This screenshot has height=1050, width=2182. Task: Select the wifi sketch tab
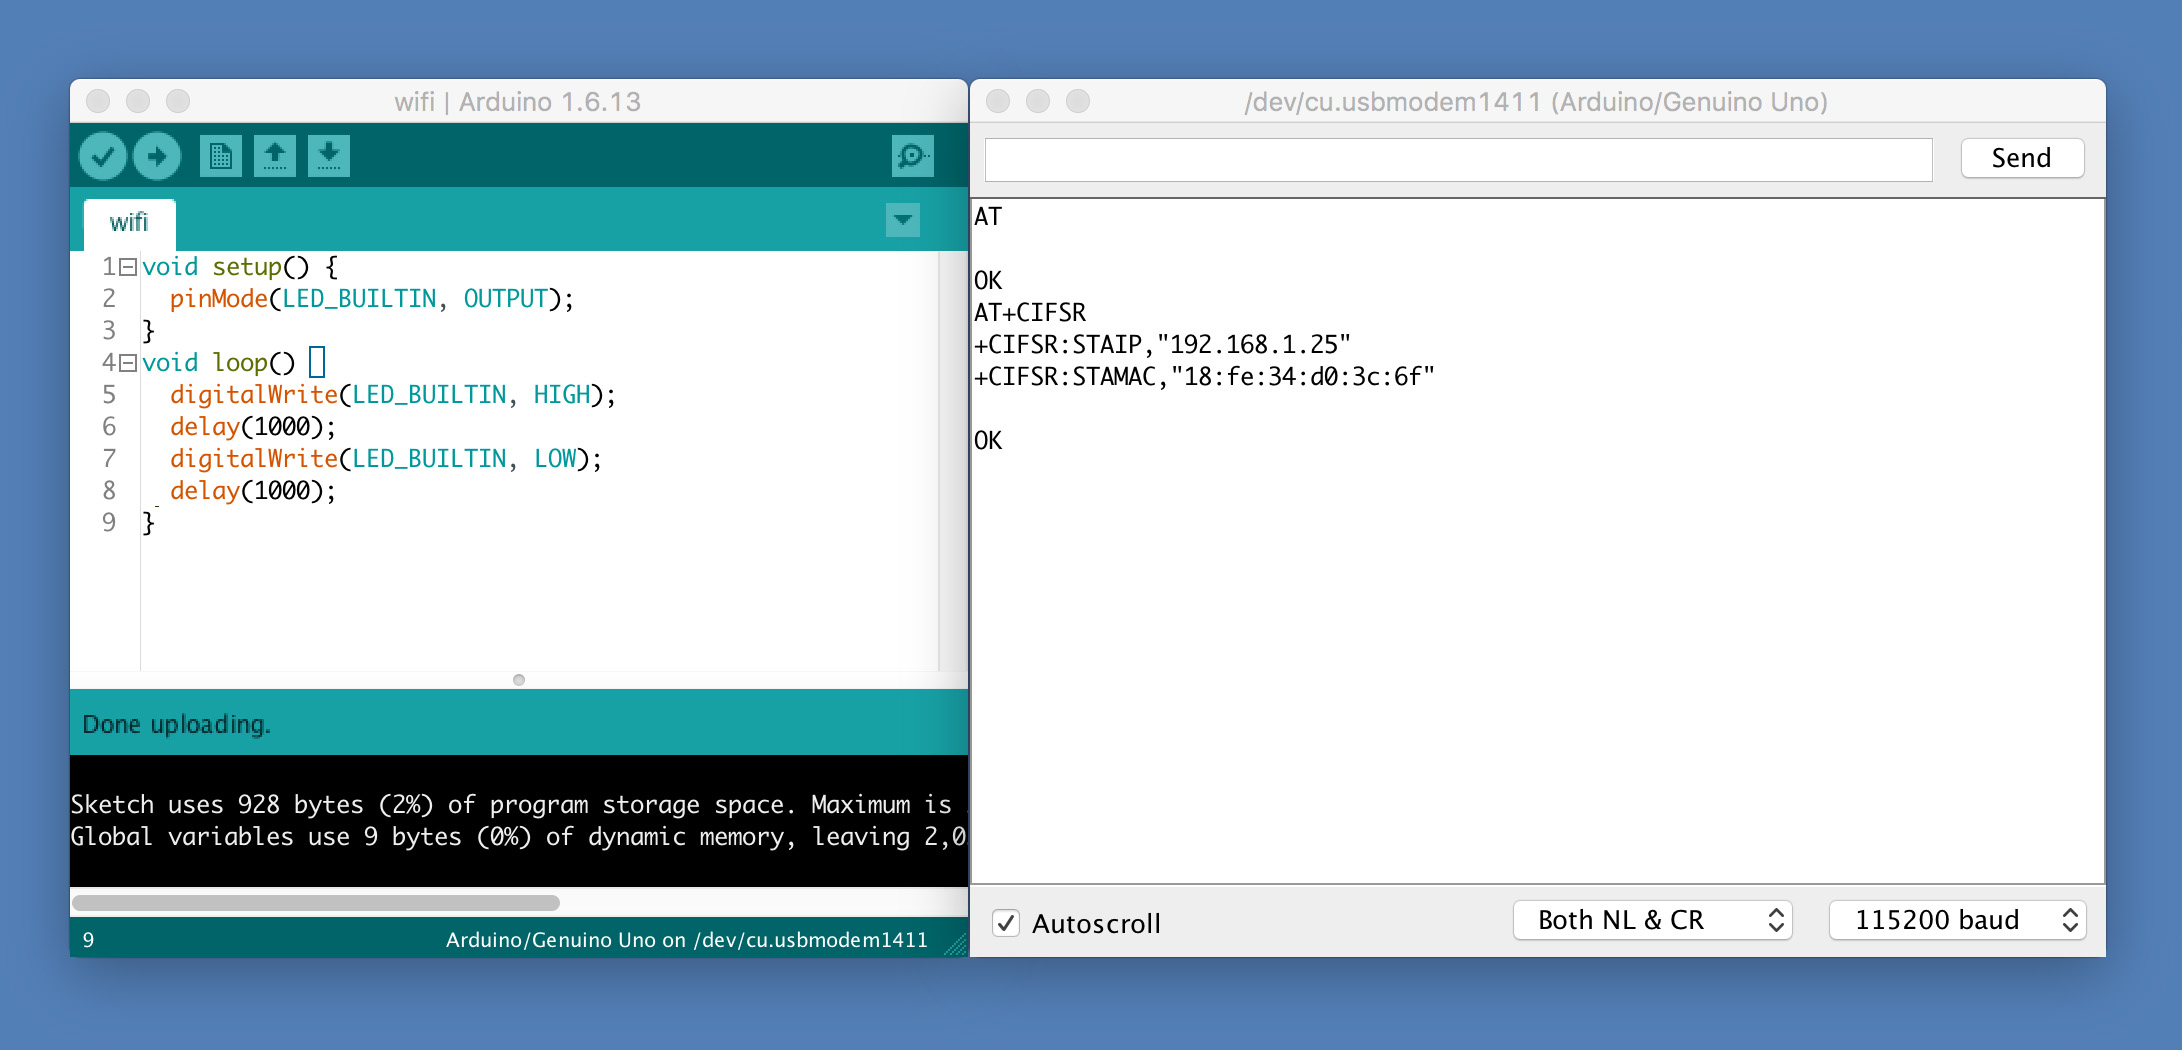pos(129,222)
